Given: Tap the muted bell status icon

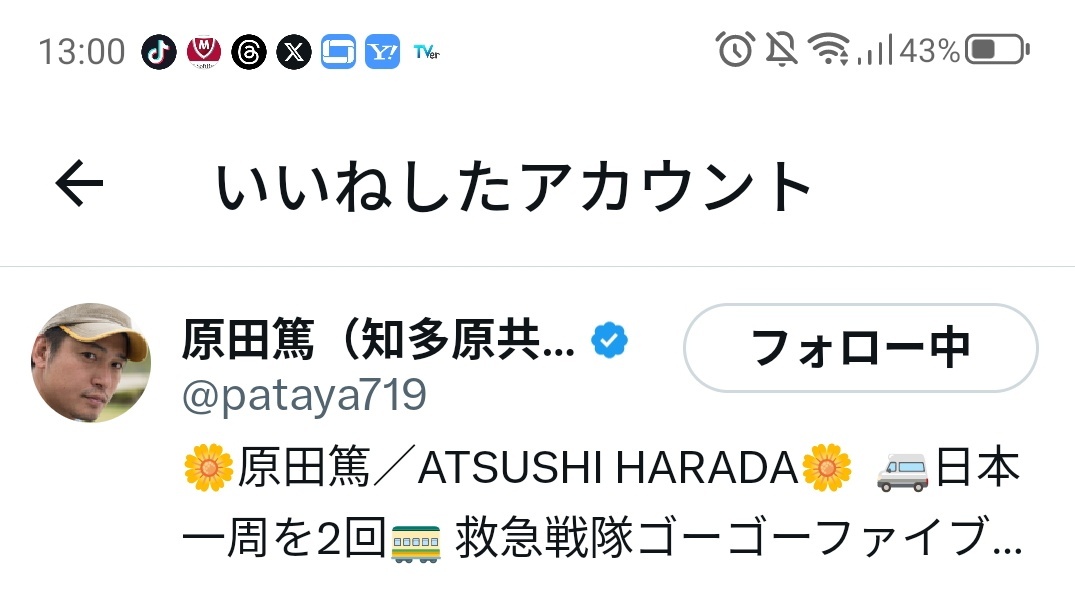Looking at the screenshot, I should click(782, 49).
